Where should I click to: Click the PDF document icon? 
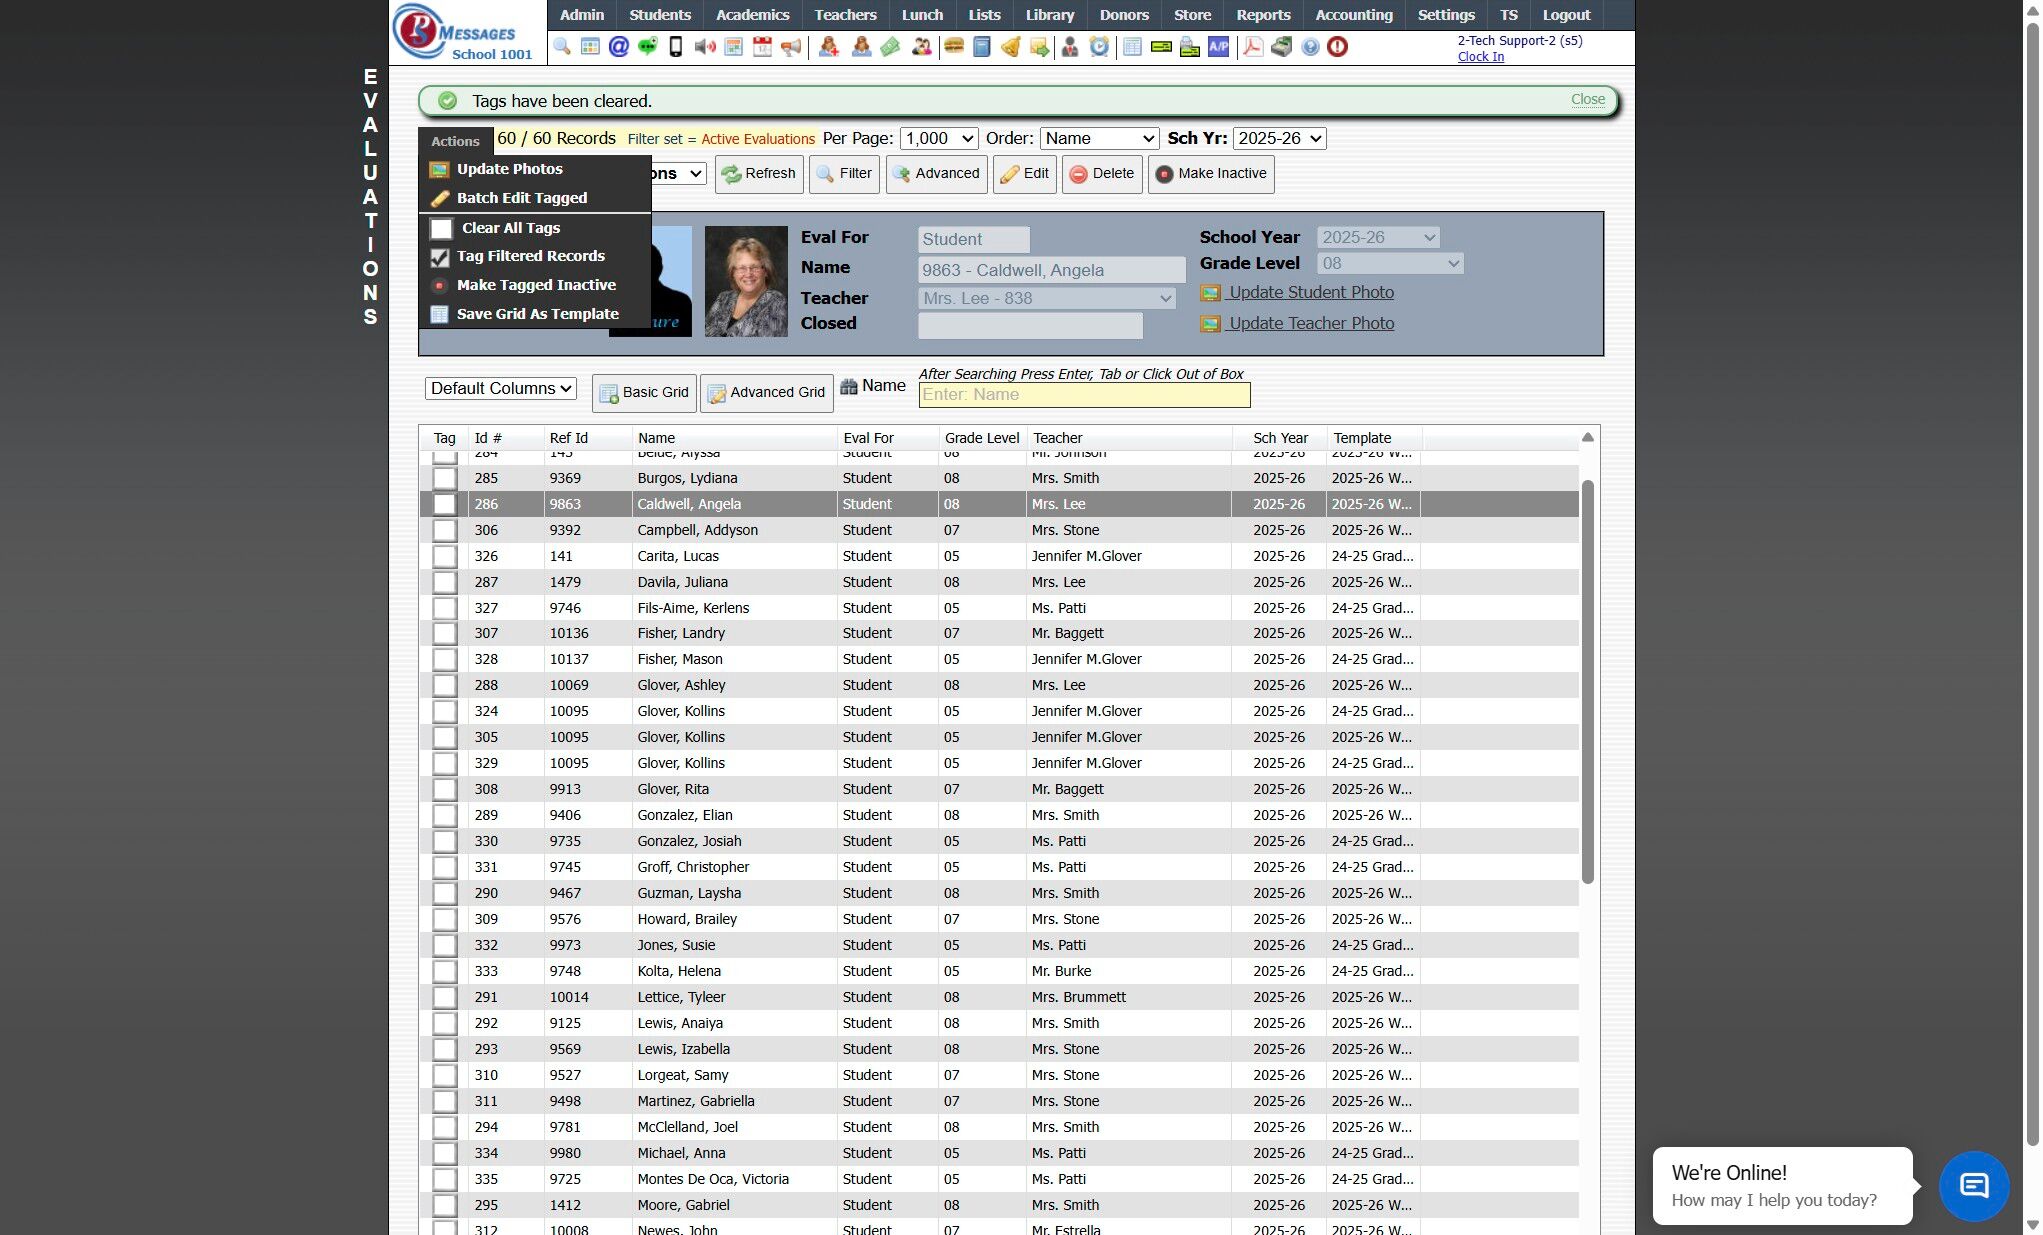[x=1252, y=46]
